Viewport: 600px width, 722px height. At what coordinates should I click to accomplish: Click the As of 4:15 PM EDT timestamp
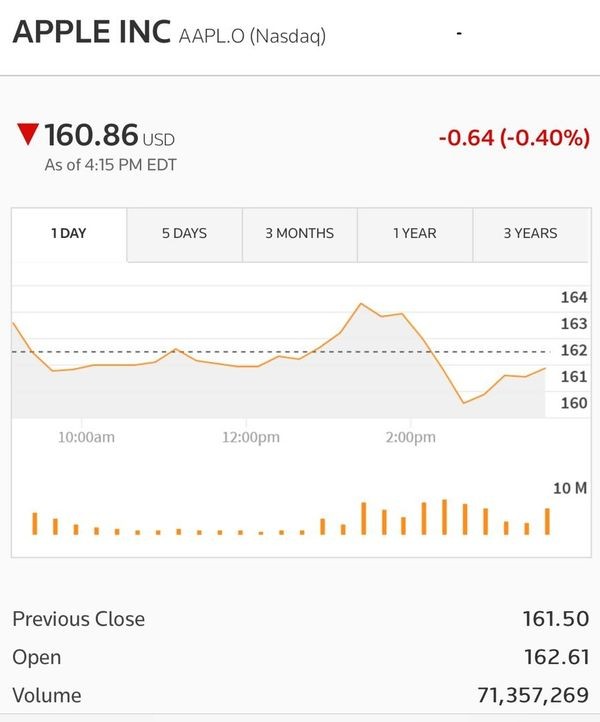[110, 165]
